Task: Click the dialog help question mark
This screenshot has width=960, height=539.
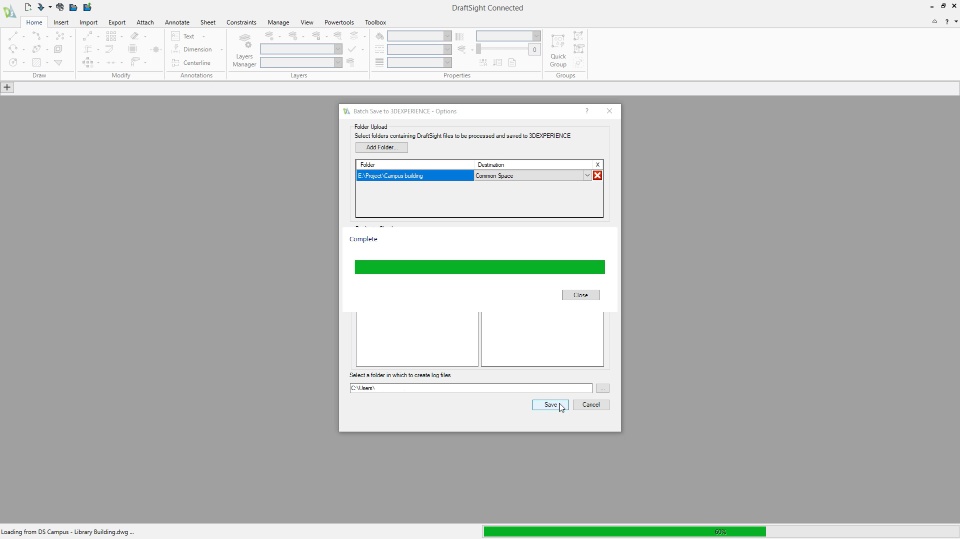Action: click(x=587, y=111)
